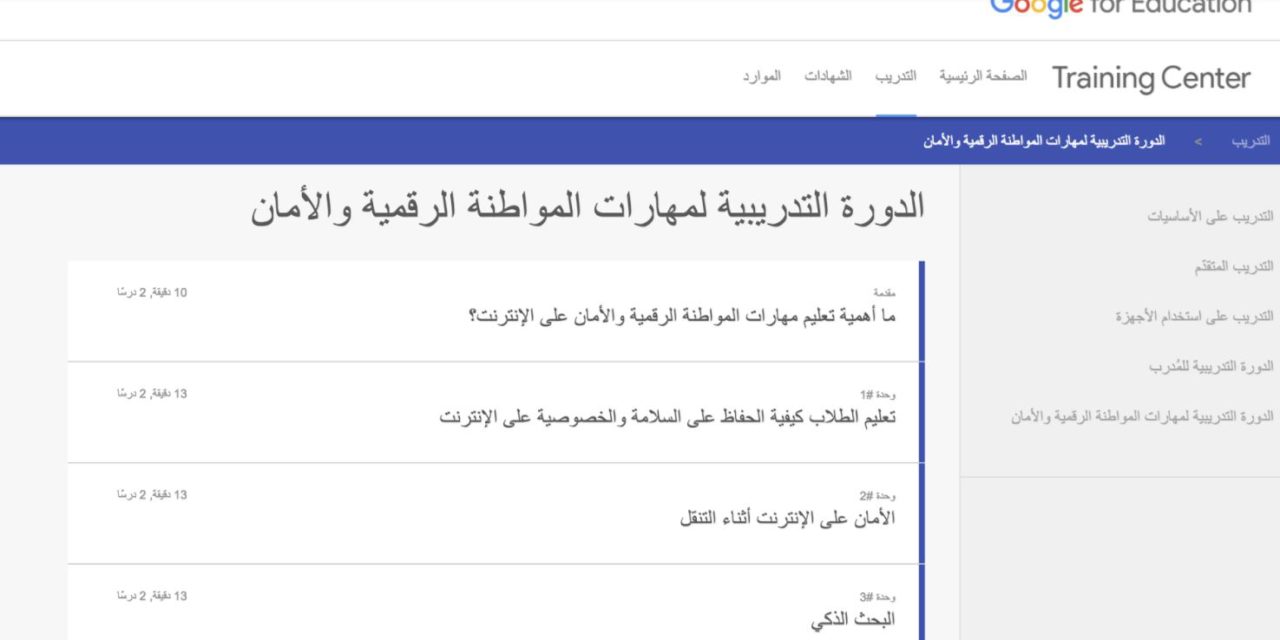Open the الصفحة الرئيسية nav tab
Screen dimensions: 1280x640
982,76
